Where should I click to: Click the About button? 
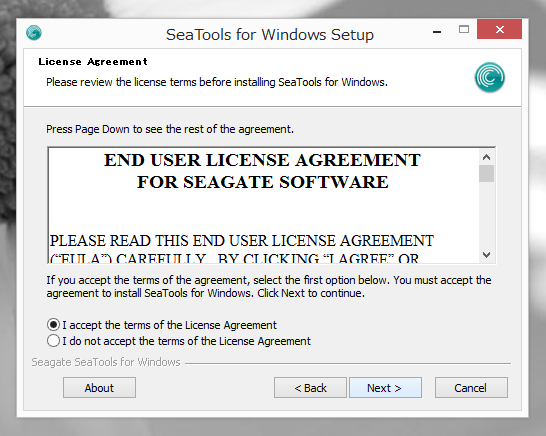[x=99, y=388]
